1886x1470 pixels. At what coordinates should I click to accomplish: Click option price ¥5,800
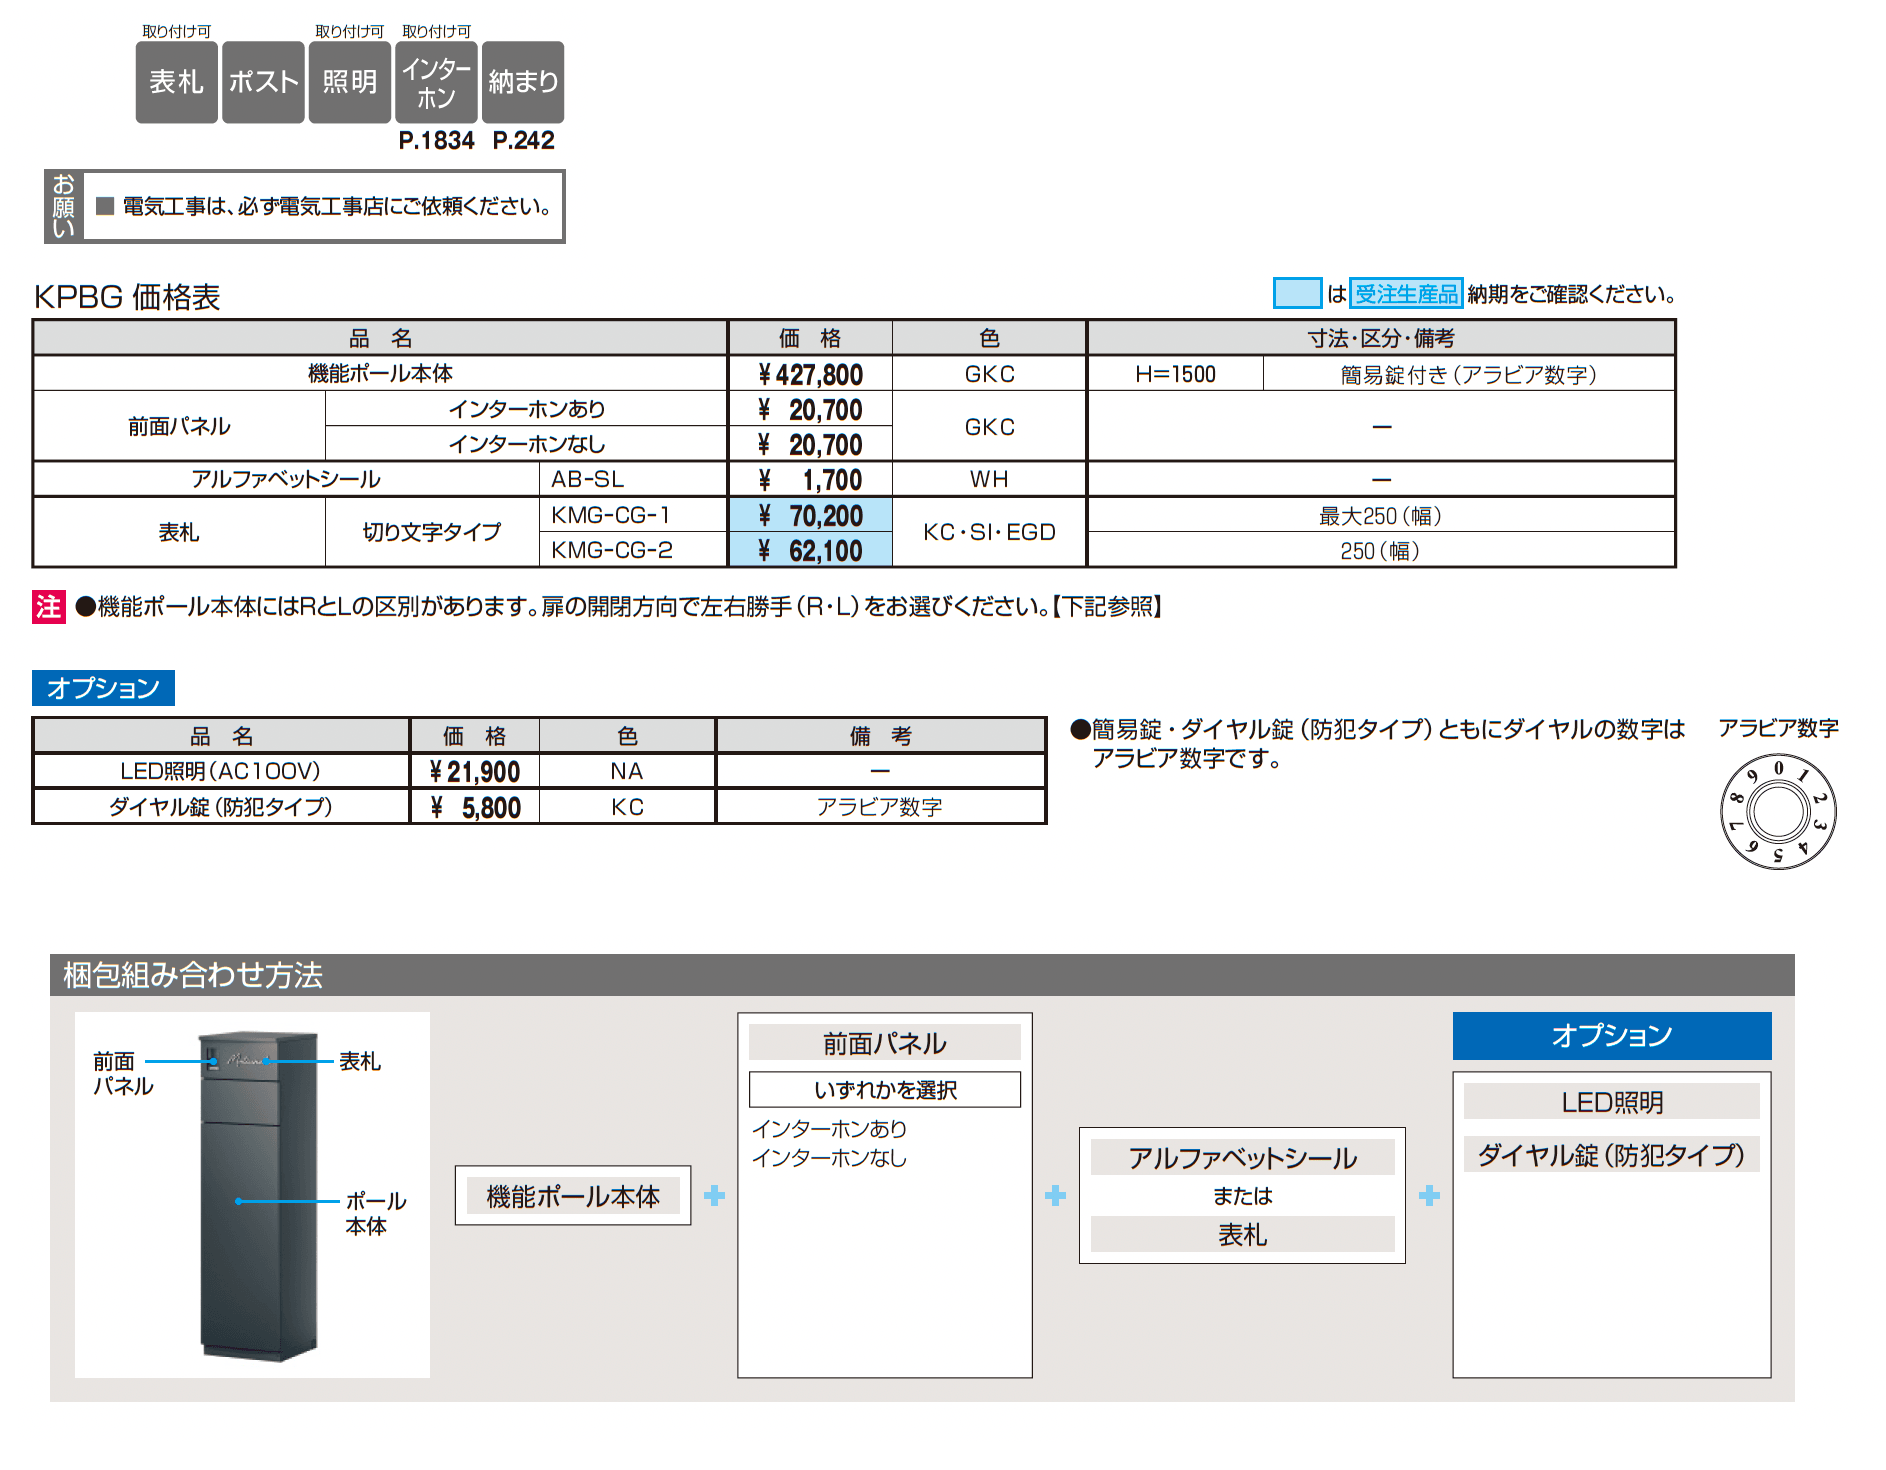(x=475, y=807)
